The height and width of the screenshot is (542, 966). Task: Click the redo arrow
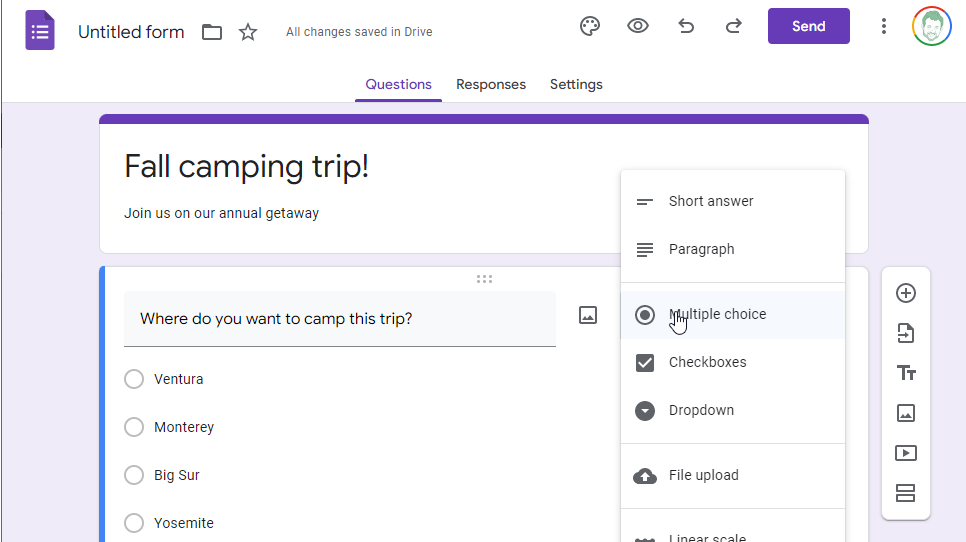point(734,27)
